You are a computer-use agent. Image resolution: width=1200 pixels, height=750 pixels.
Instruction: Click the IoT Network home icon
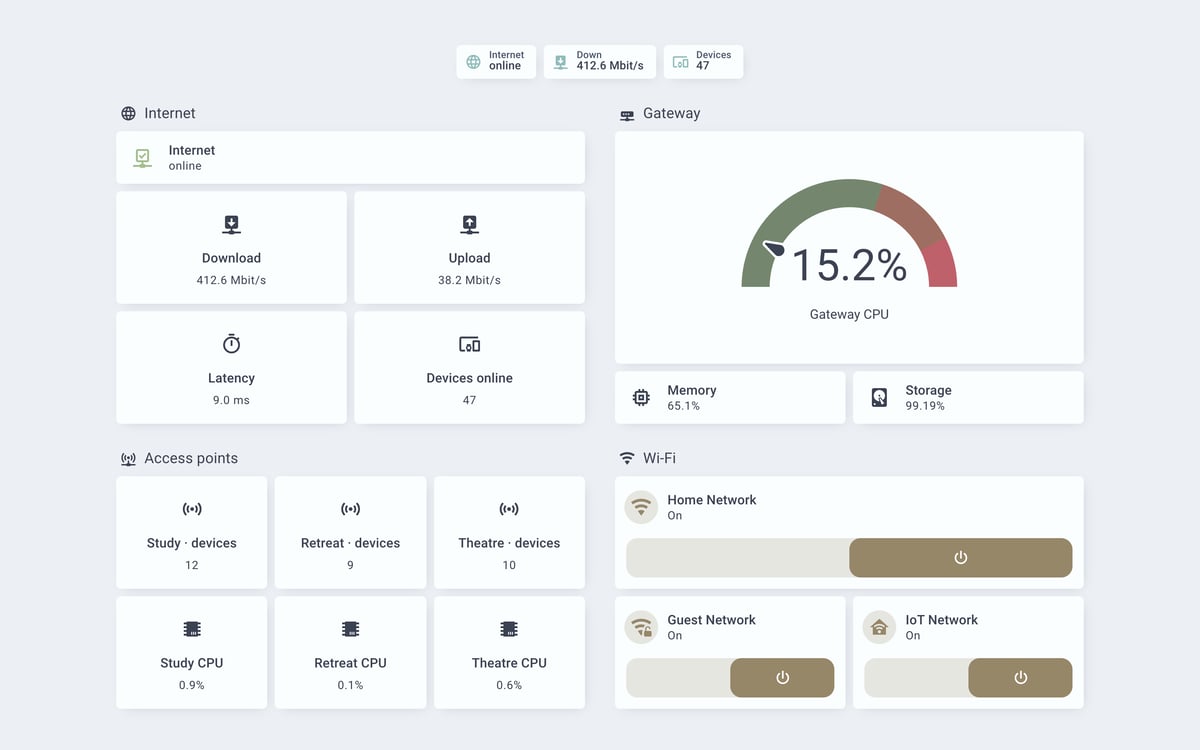(x=879, y=627)
